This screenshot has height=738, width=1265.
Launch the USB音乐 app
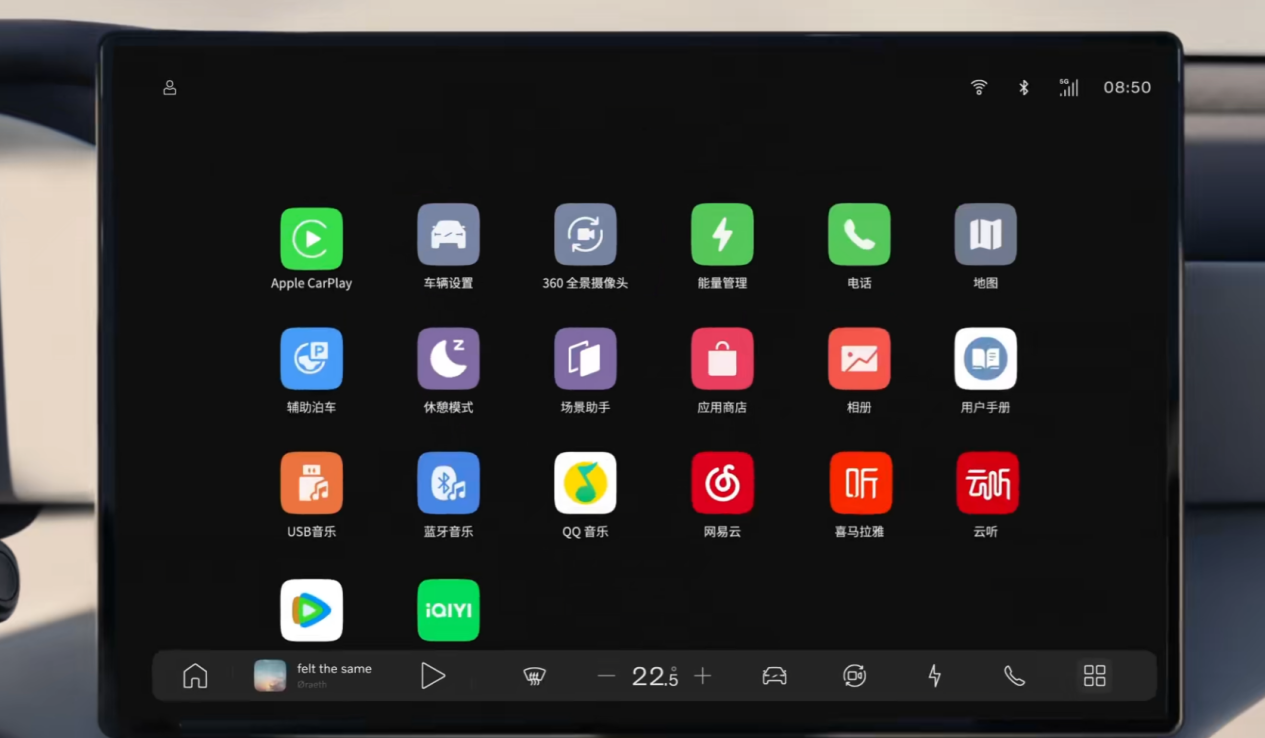tap(311, 482)
